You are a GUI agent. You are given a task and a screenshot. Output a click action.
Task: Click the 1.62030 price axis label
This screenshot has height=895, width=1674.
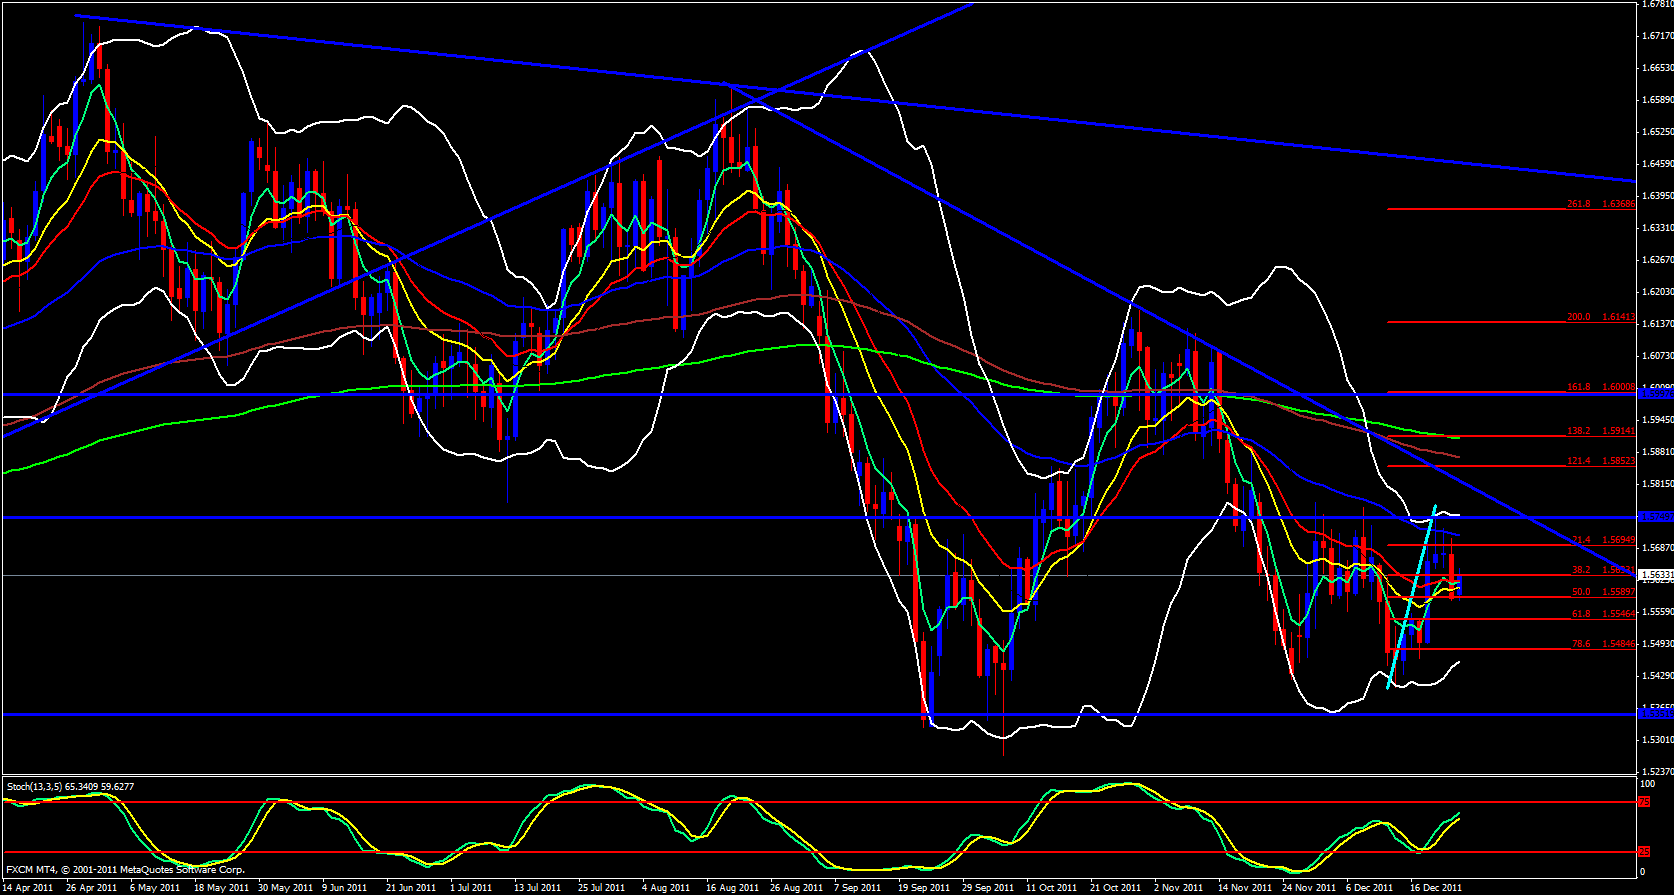[x=1658, y=292]
